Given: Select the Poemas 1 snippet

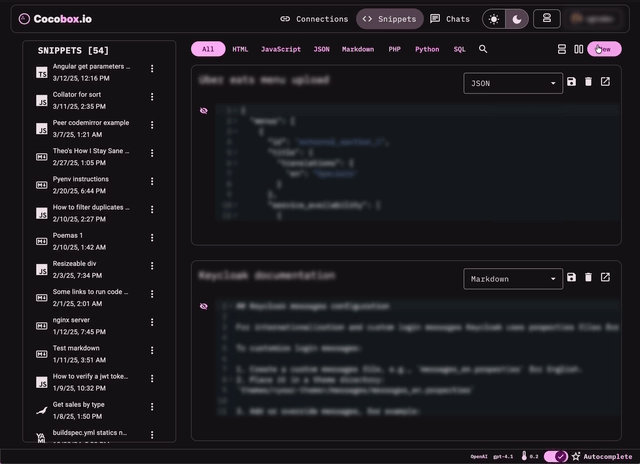Looking at the screenshot, I should 91,241.
